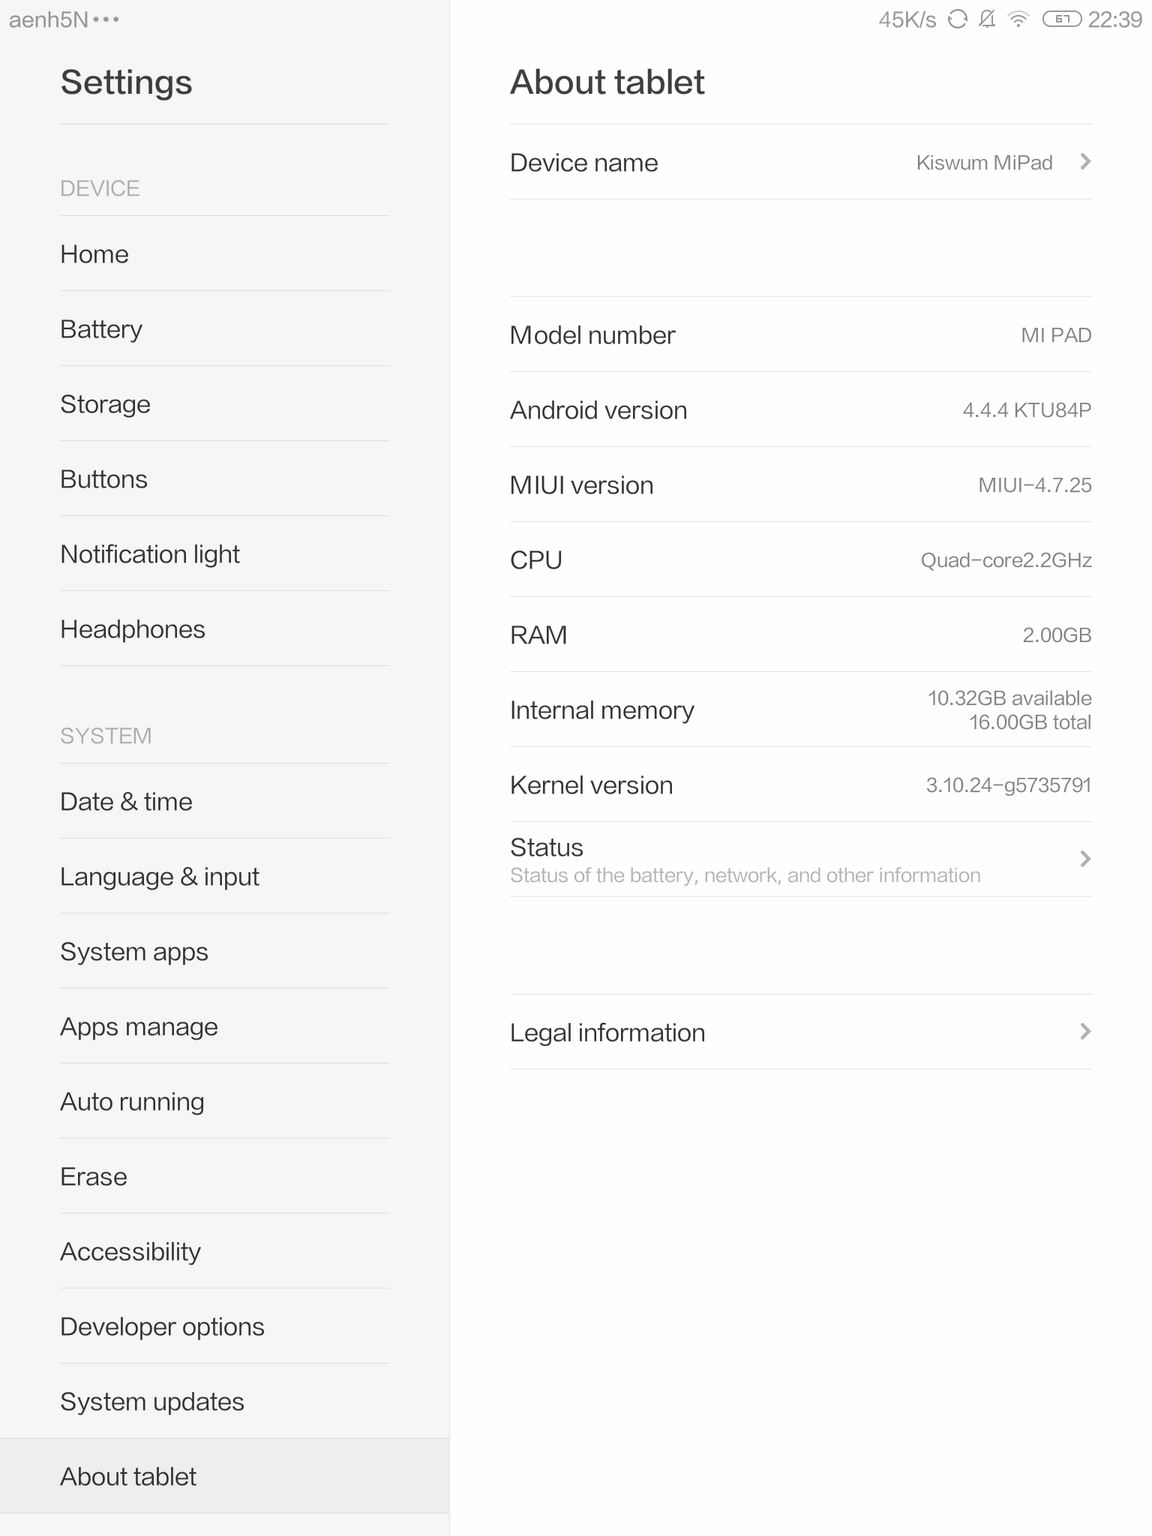Open Developer options
This screenshot has width=1152, height=1536.
[162, 1327]
